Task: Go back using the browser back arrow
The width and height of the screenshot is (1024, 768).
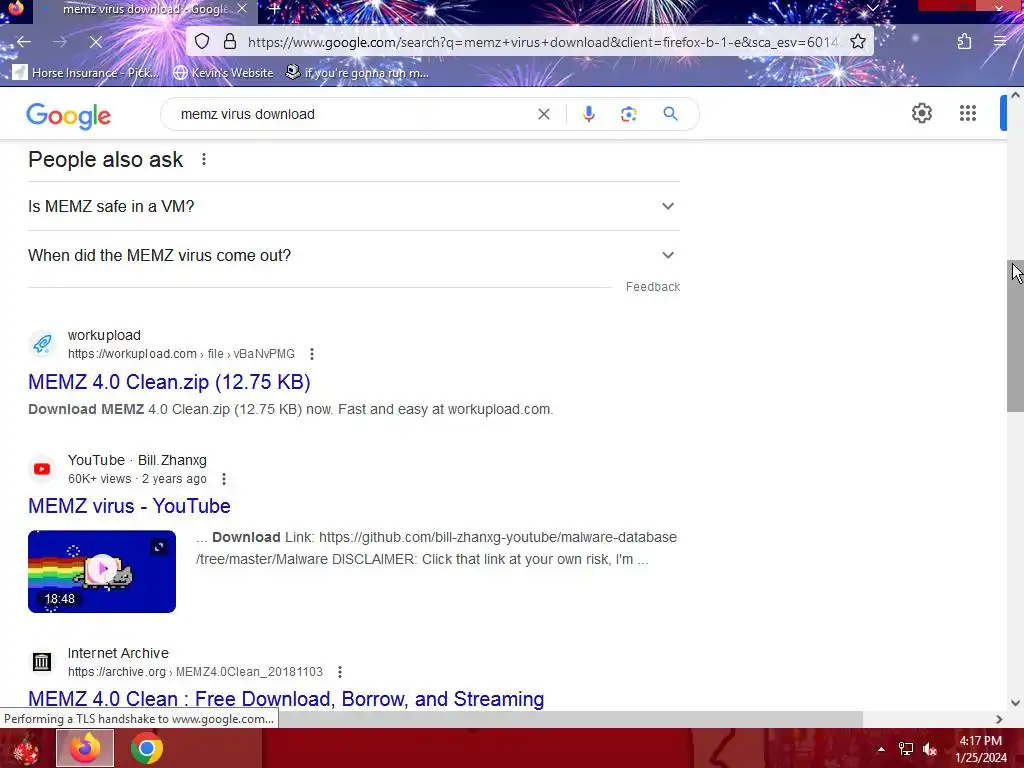Action: pos(24,42)
